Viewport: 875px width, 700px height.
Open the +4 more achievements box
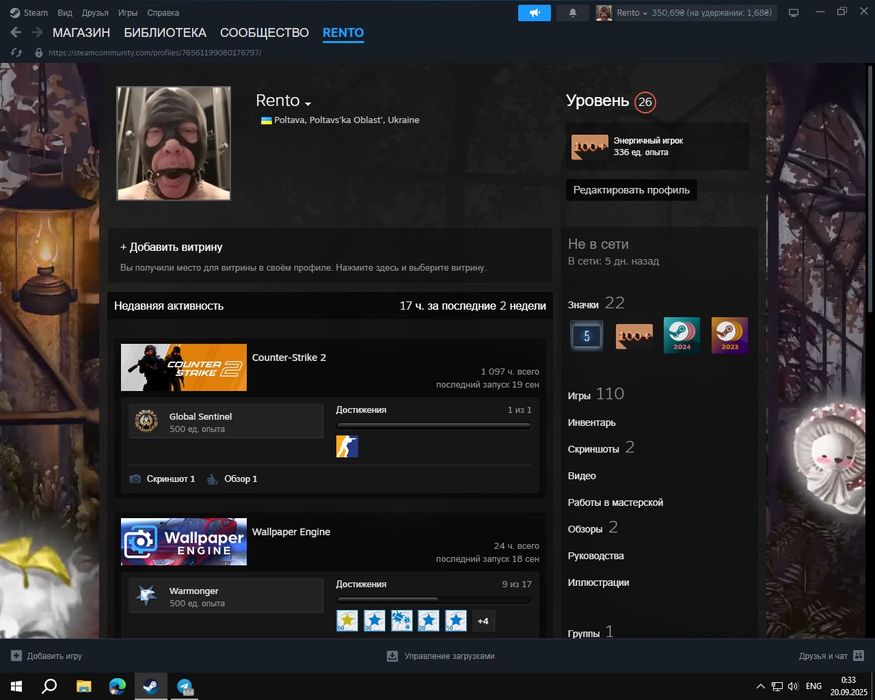click(483, 621)
